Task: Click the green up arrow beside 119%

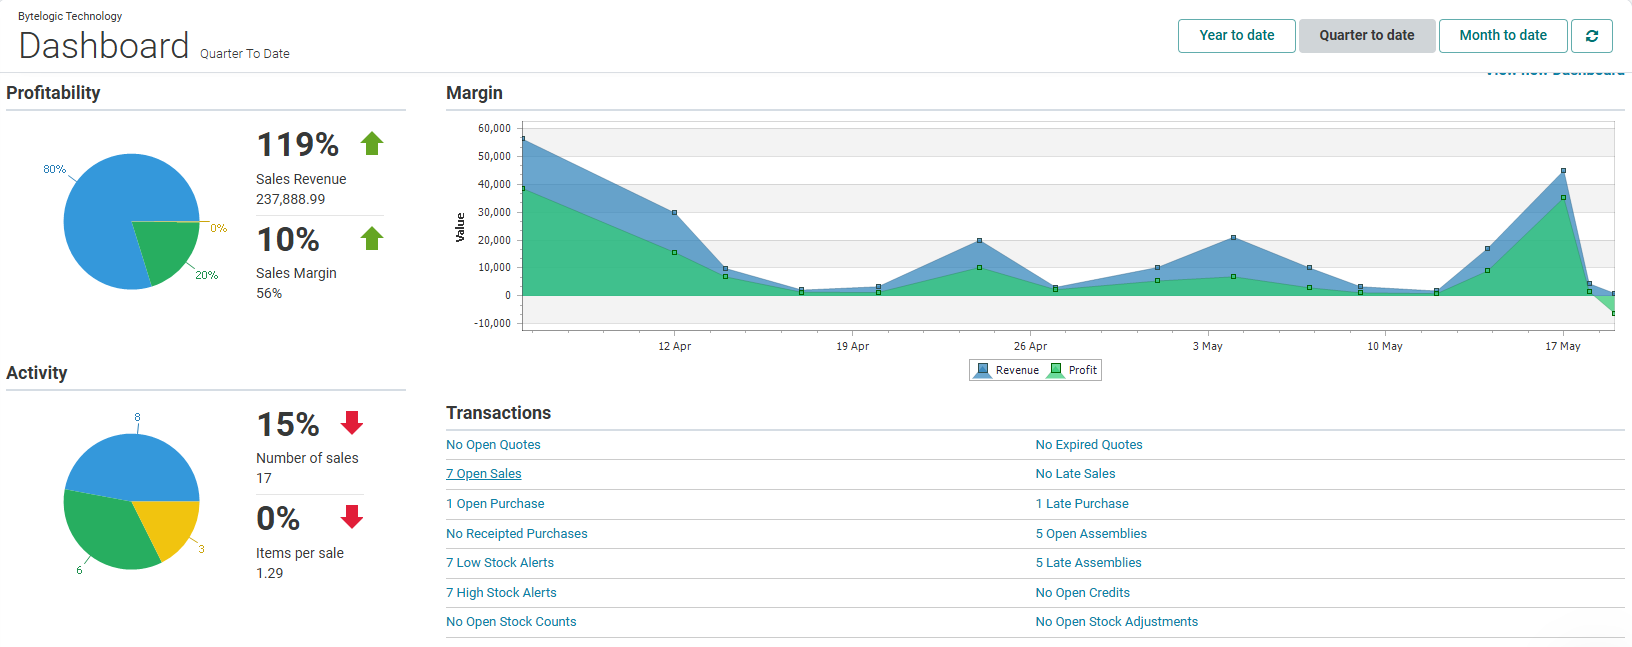Action: point(372,144)
